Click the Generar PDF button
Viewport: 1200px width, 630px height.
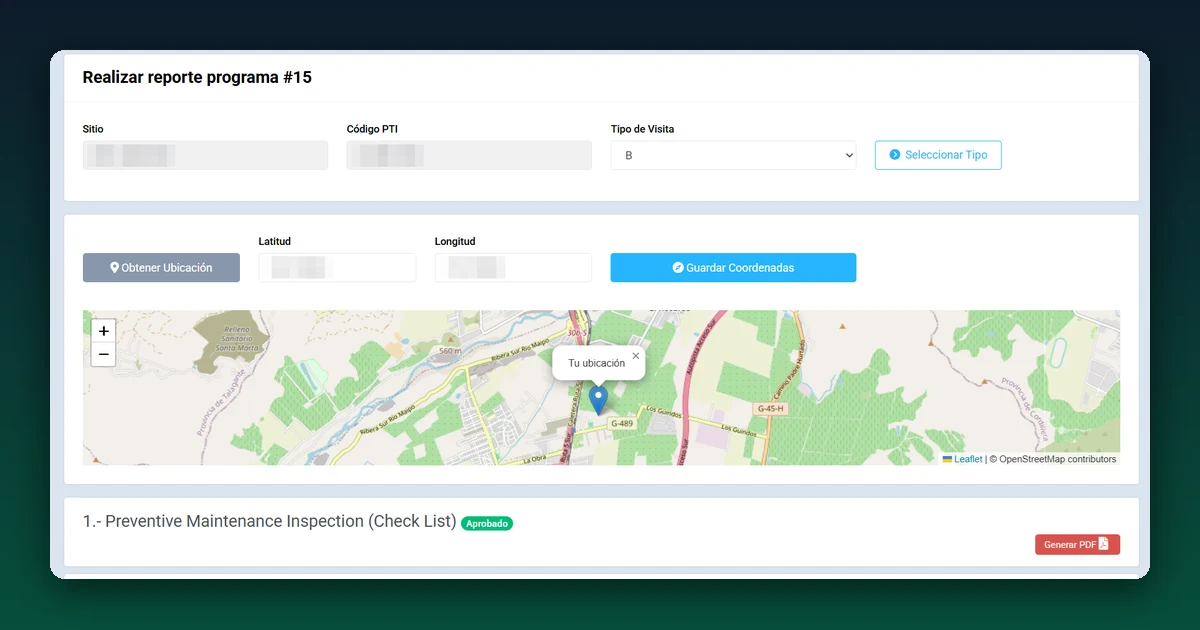coord(1077,545)
